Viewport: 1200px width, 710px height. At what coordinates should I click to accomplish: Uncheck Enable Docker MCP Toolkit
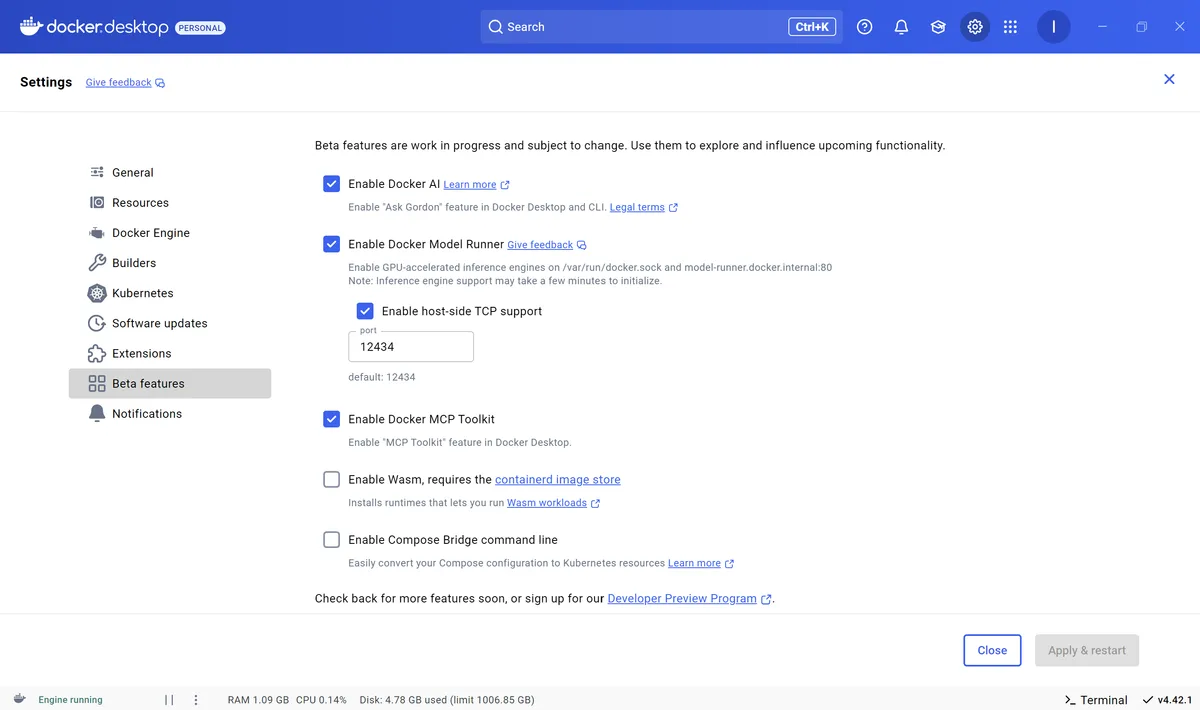(332, 419)
